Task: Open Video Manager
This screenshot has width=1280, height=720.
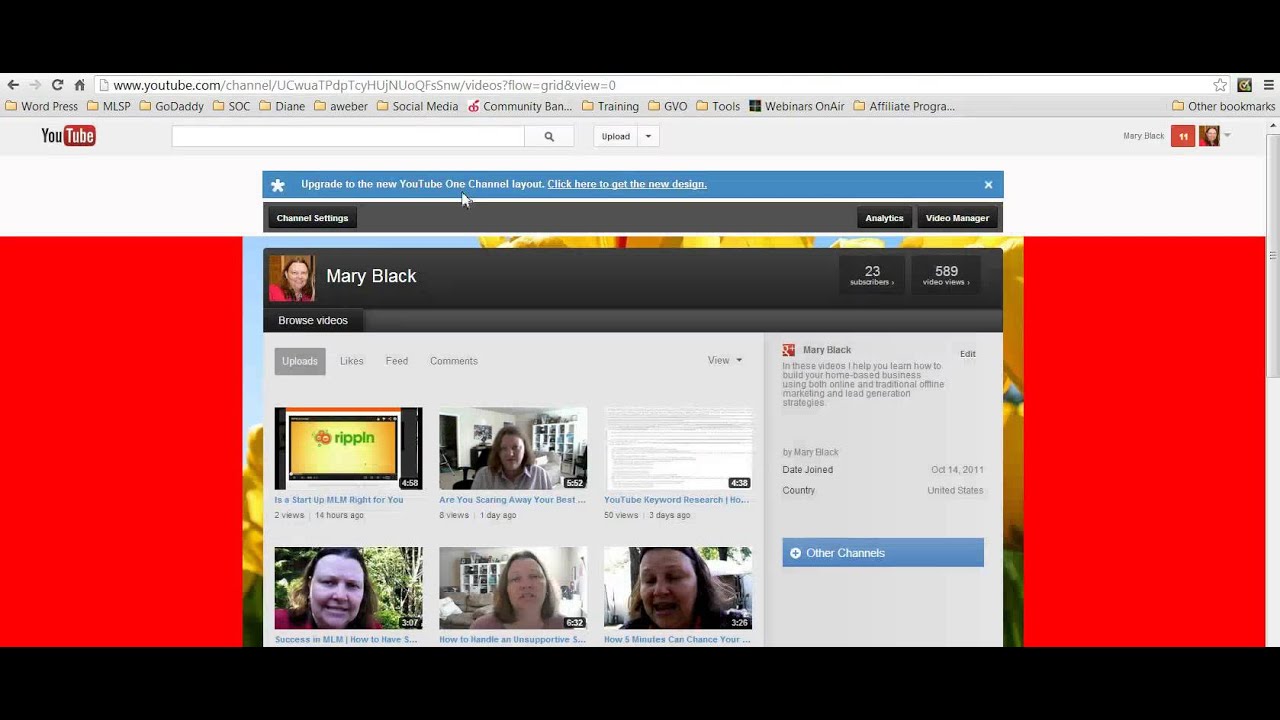Action: (x=957, y=218)
